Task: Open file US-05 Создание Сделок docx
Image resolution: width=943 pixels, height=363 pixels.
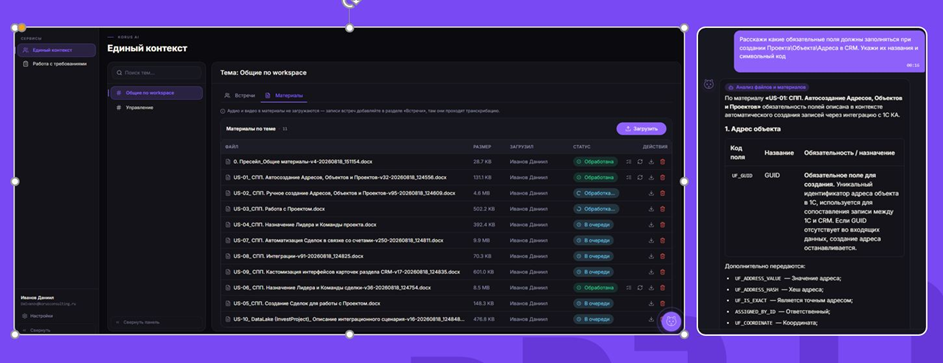Action: click(x=307, y=304)
